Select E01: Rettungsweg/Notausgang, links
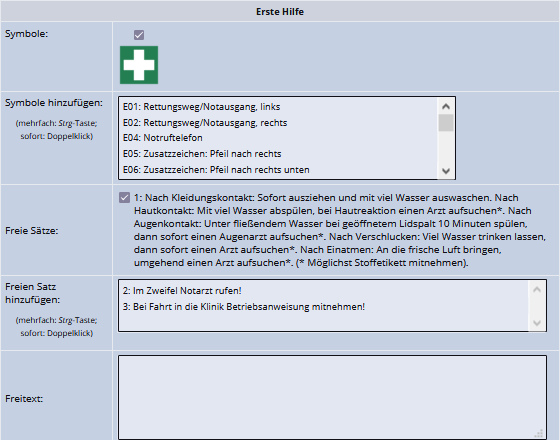The height and width of the screenshot is (440, 560). [x=278, y=107]
